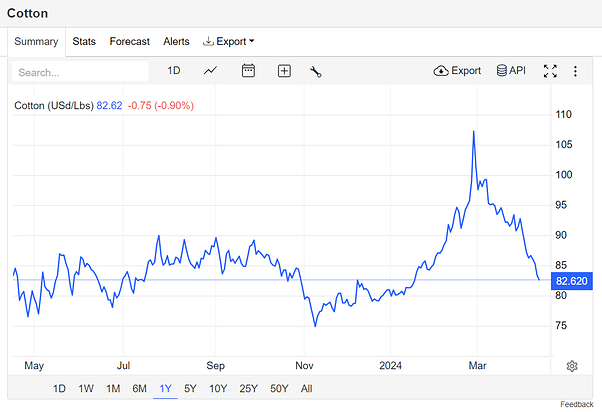Open the Alerts tab
Viewport: 602px width, 412px height.
(176, 42)
